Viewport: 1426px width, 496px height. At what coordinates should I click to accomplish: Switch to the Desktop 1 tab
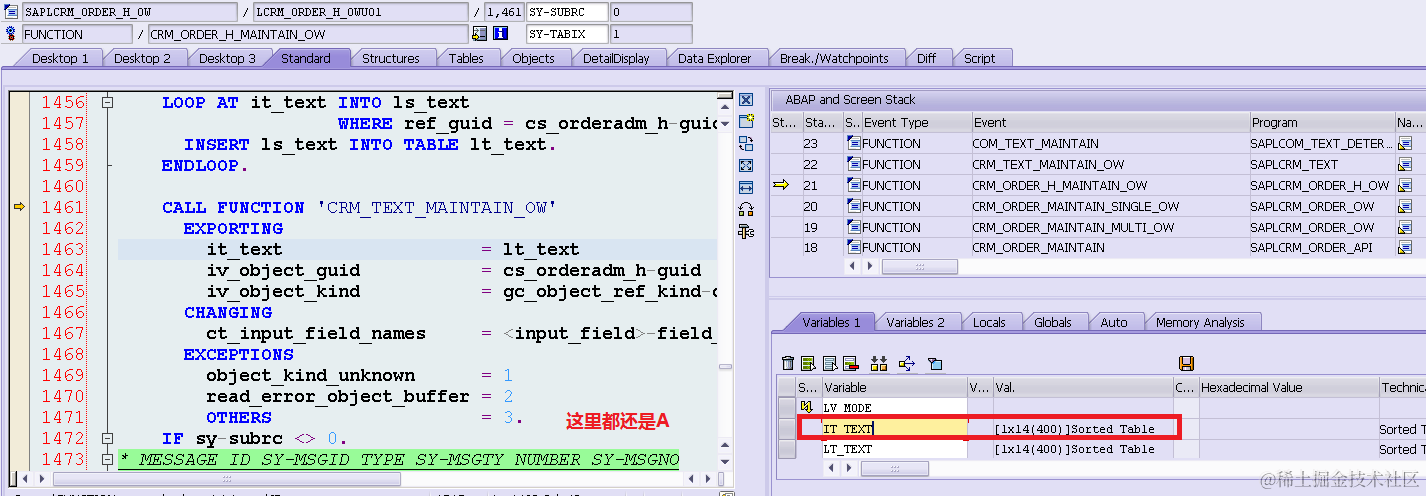(60, 58)
